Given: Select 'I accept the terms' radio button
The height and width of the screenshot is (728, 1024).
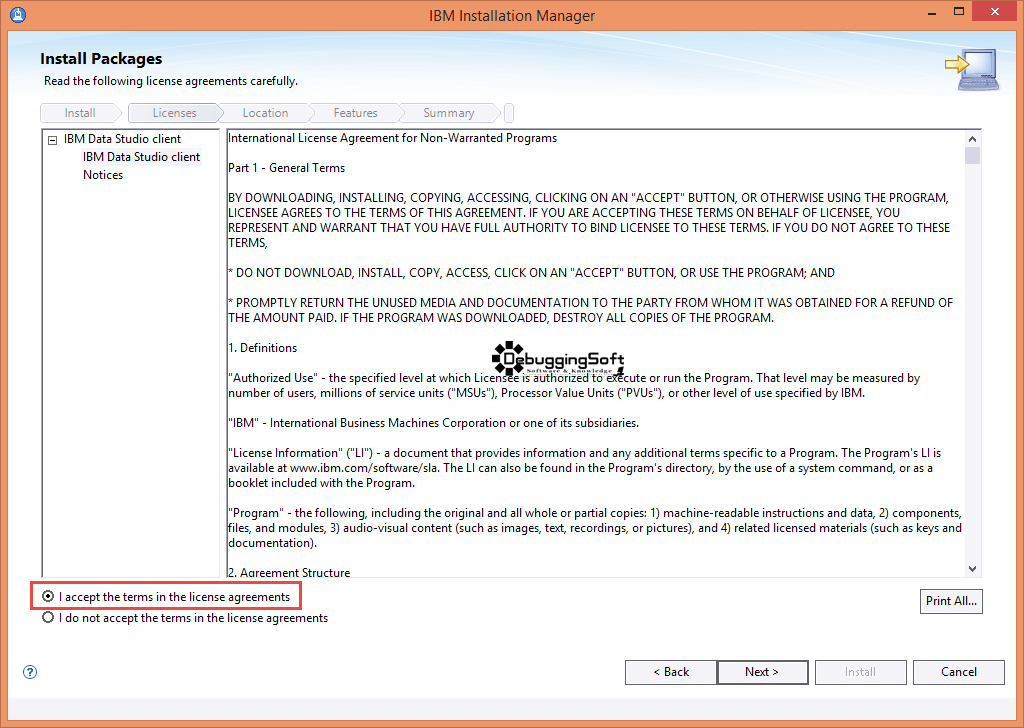Looking at the screenshot, I should click(x=48, y=596).
